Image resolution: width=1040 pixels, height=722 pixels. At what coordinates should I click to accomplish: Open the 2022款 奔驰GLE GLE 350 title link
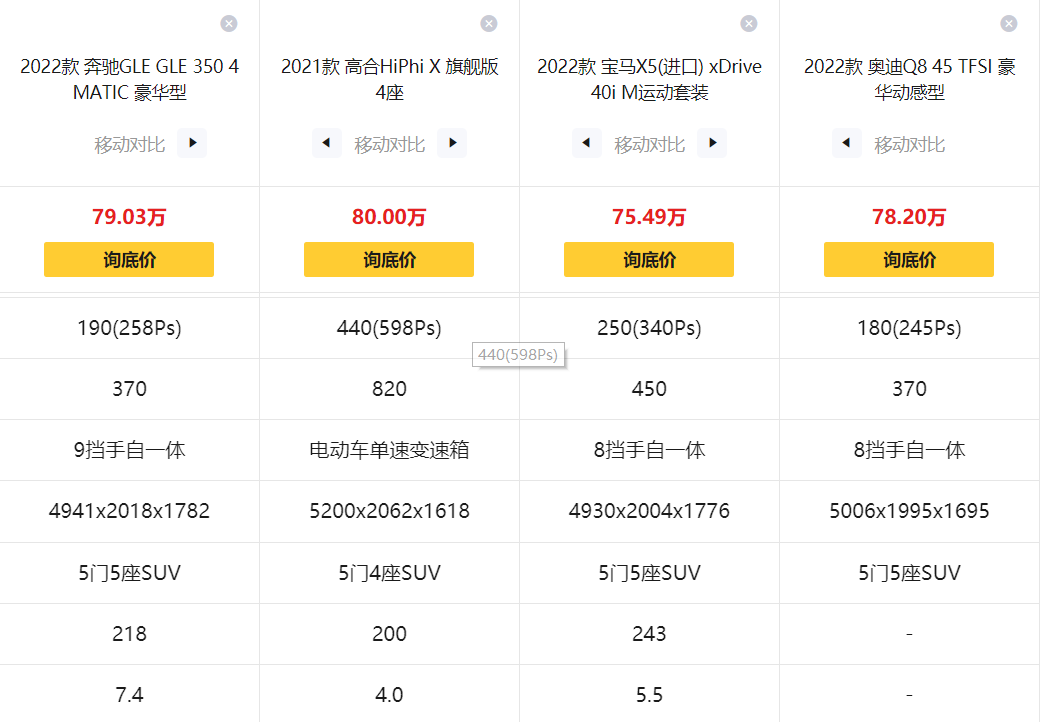click(x=129, y=80)
